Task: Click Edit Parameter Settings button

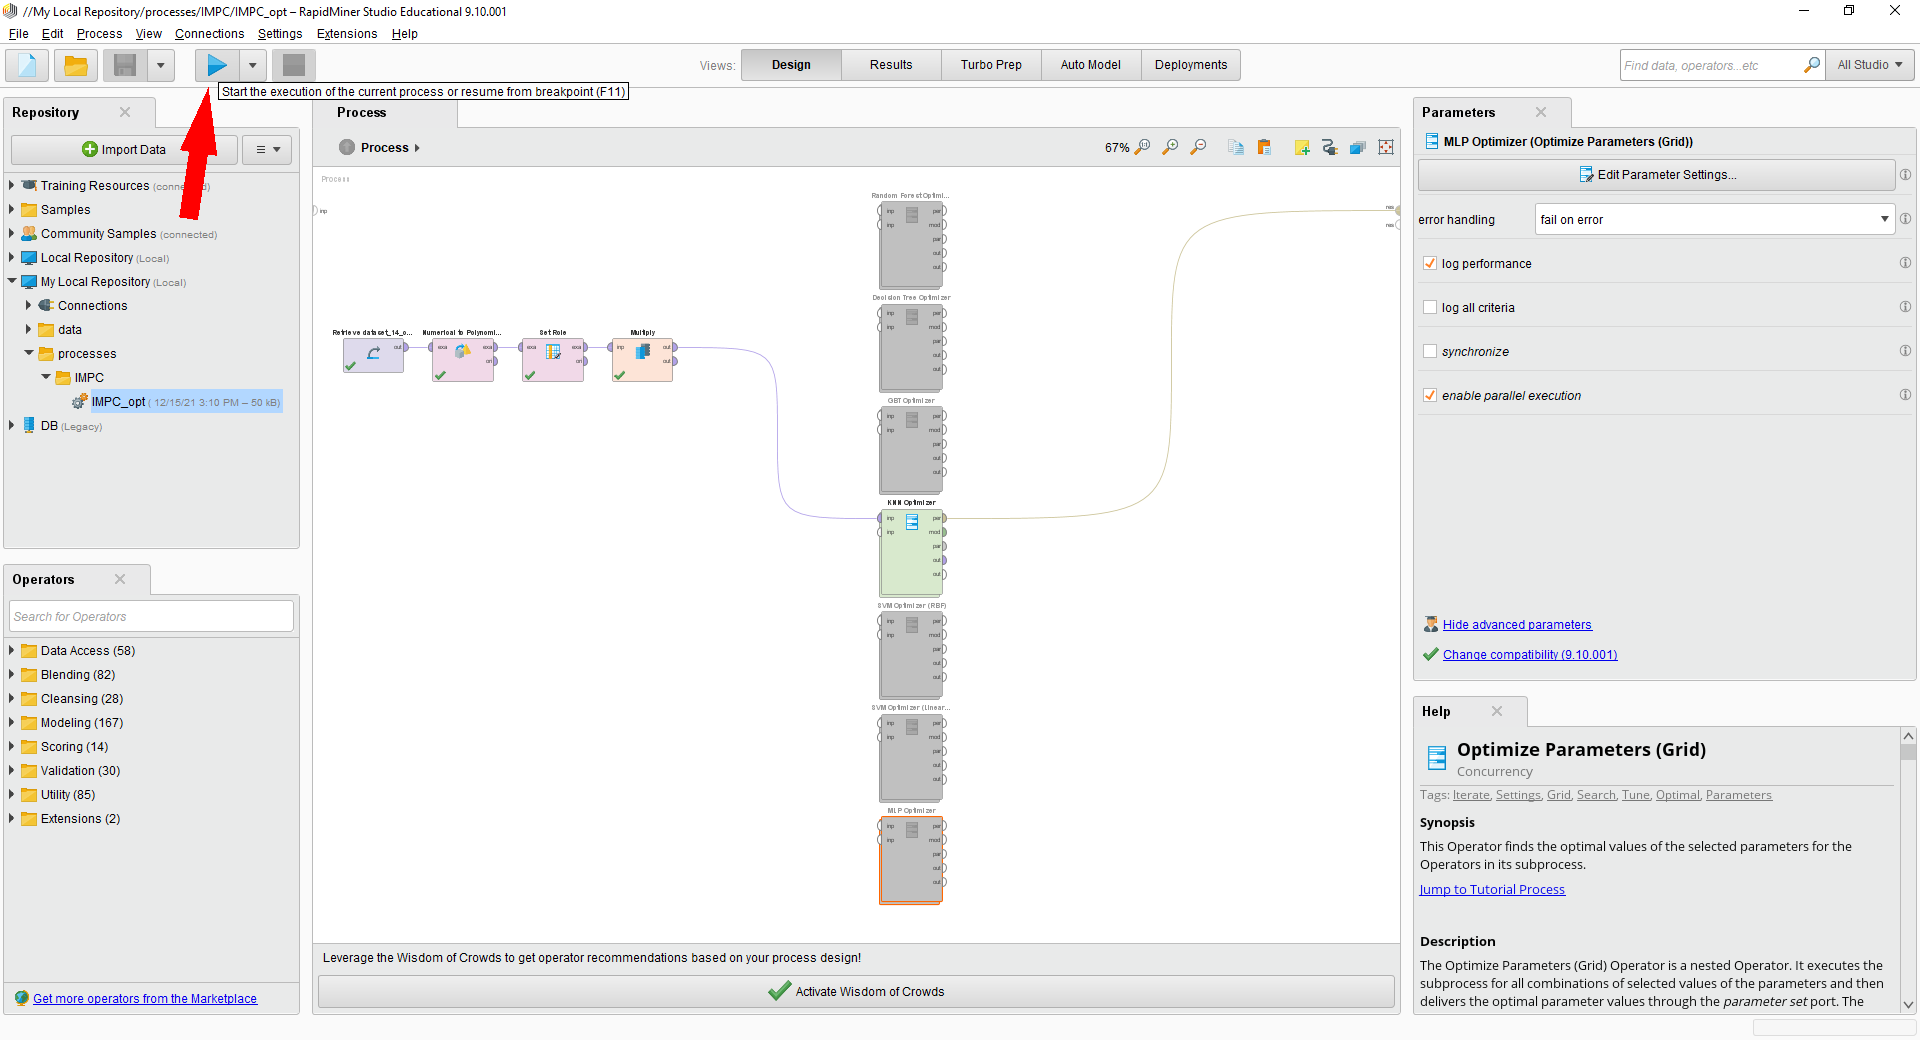Action: (1656, 174)
